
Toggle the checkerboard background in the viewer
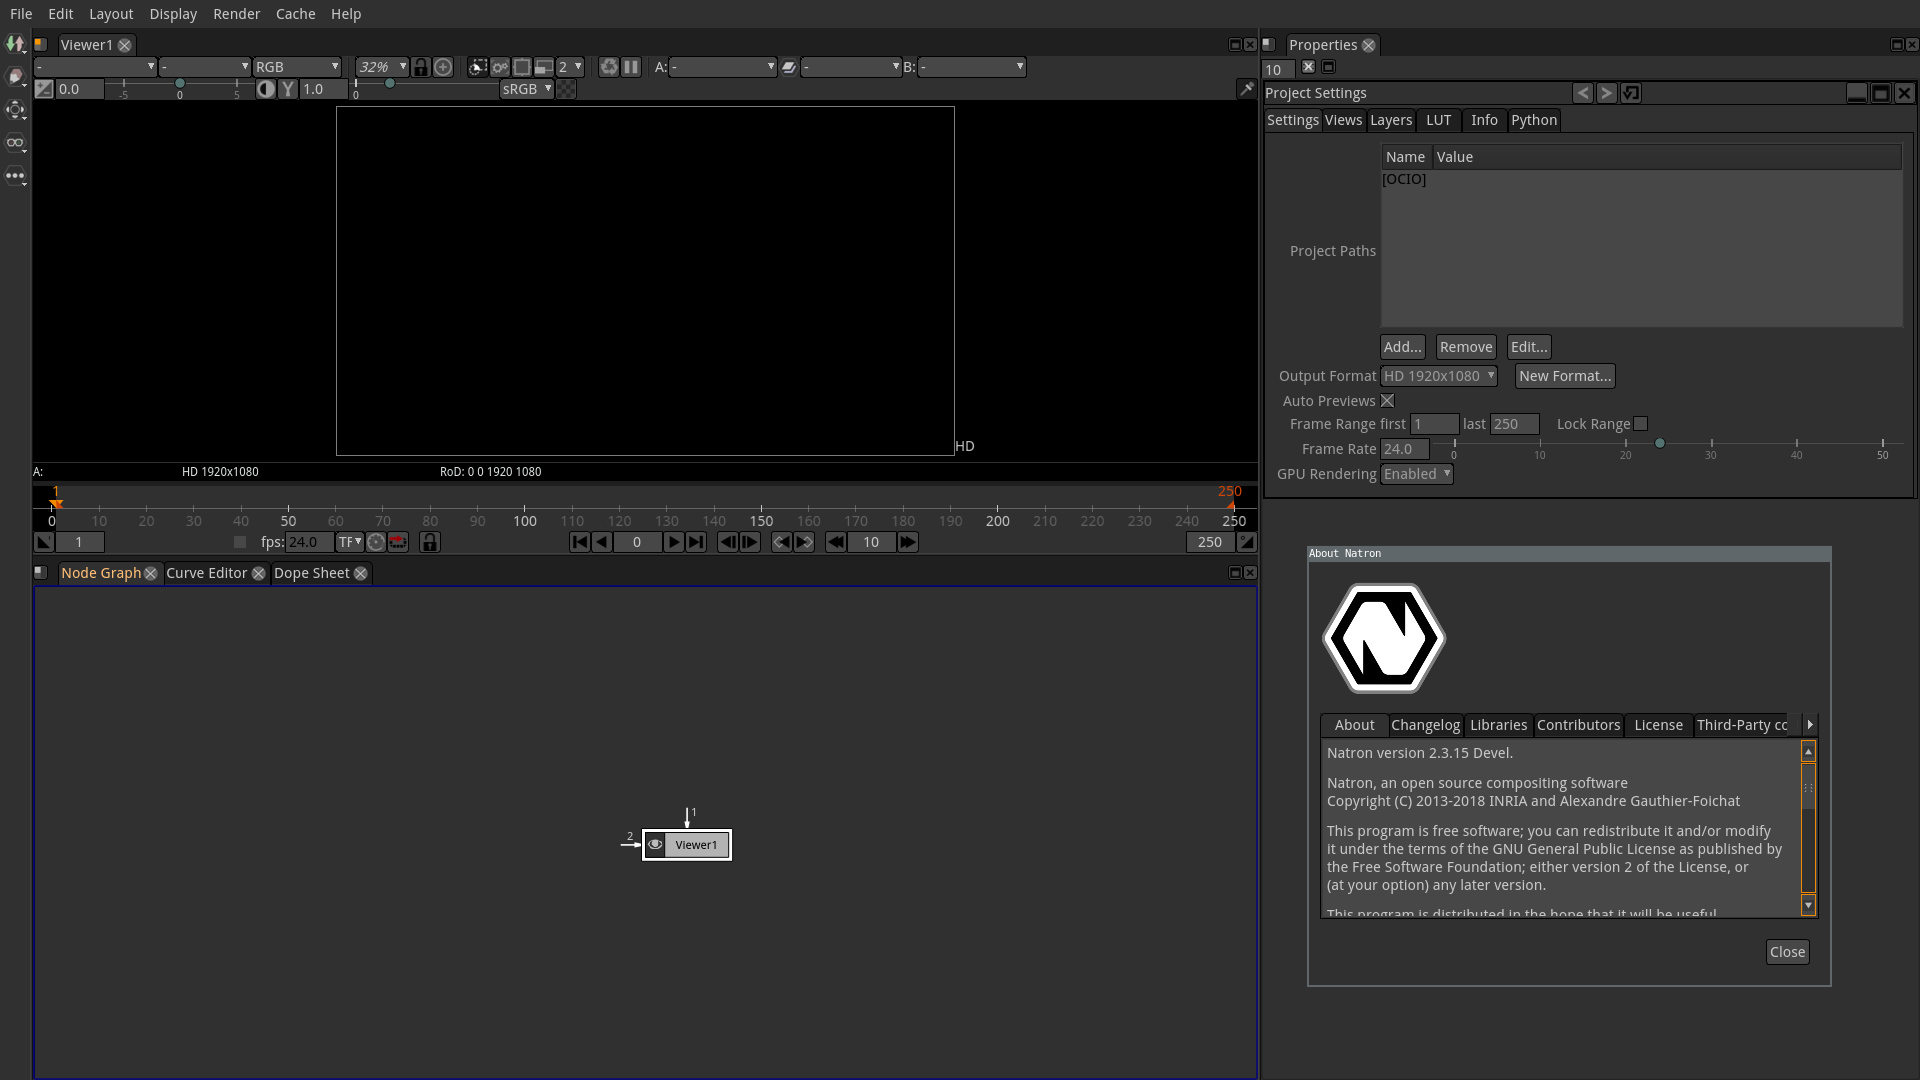point(565,89)
